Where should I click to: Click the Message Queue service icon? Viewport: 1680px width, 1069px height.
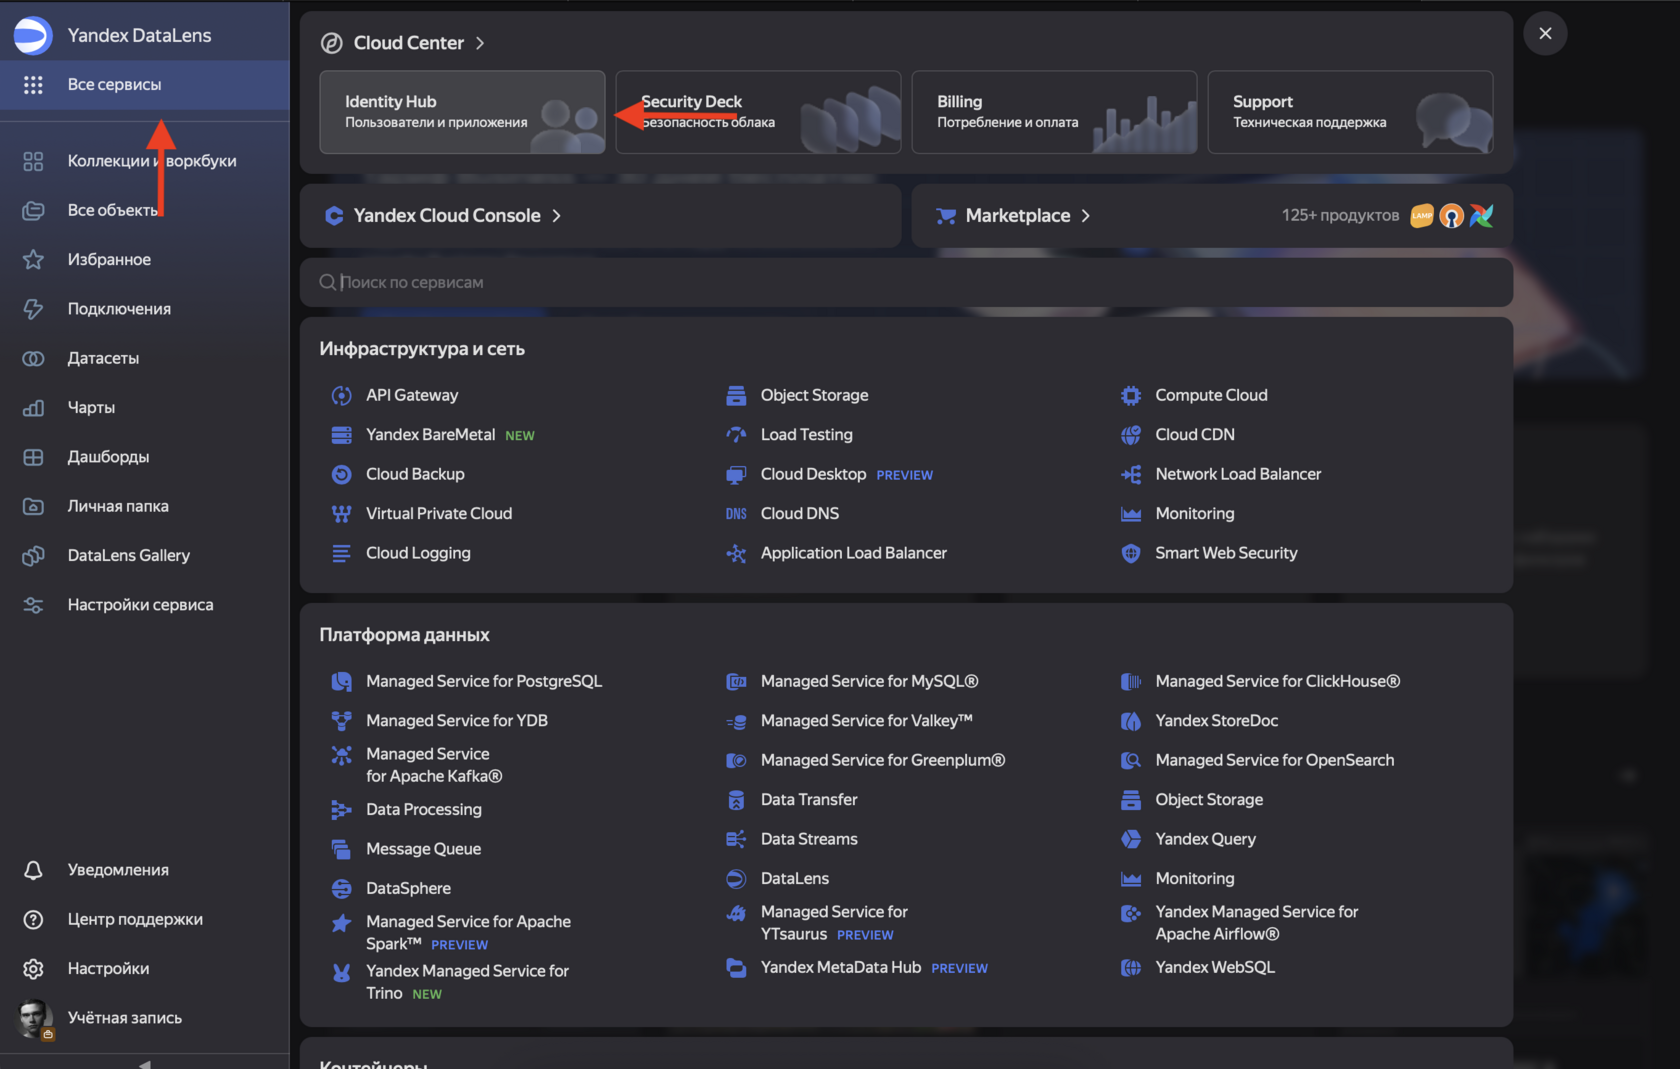click(341, 850)
